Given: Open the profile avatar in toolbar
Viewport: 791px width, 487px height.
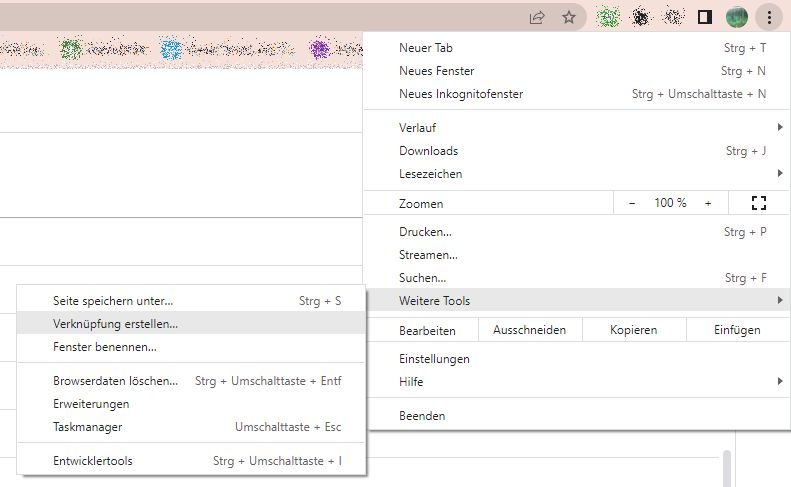Looking at the screenshot, I should pyautogui.click(x=737, y=18).
